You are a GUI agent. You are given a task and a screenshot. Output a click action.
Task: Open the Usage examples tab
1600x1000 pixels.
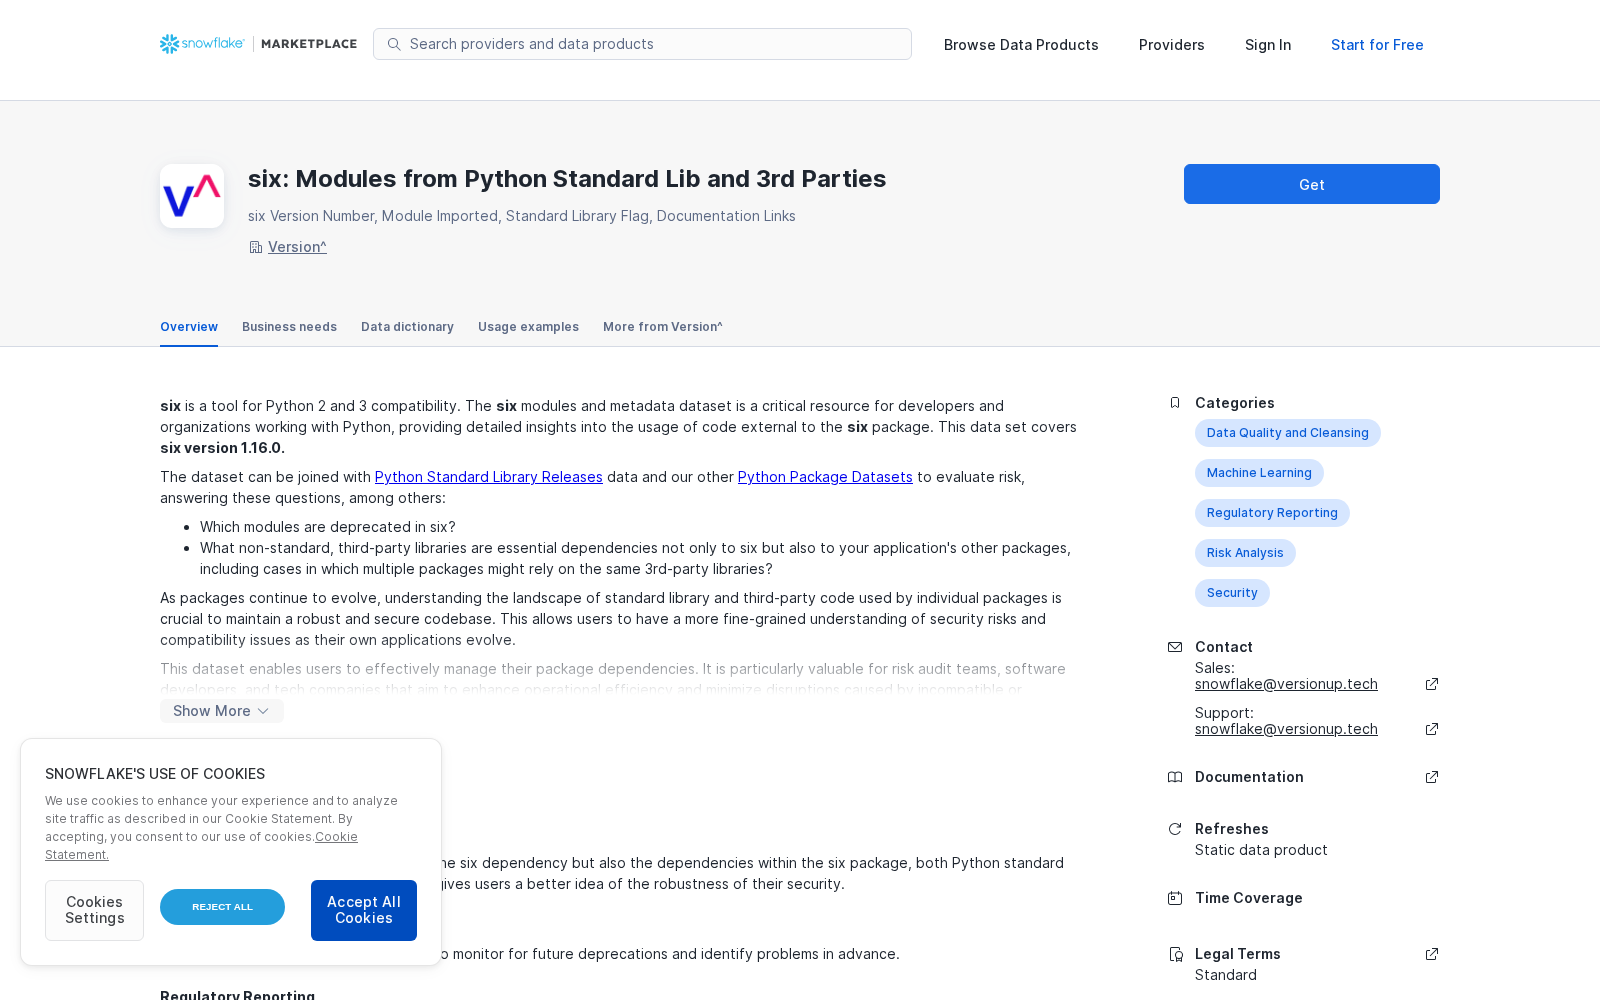pos(528,327)
